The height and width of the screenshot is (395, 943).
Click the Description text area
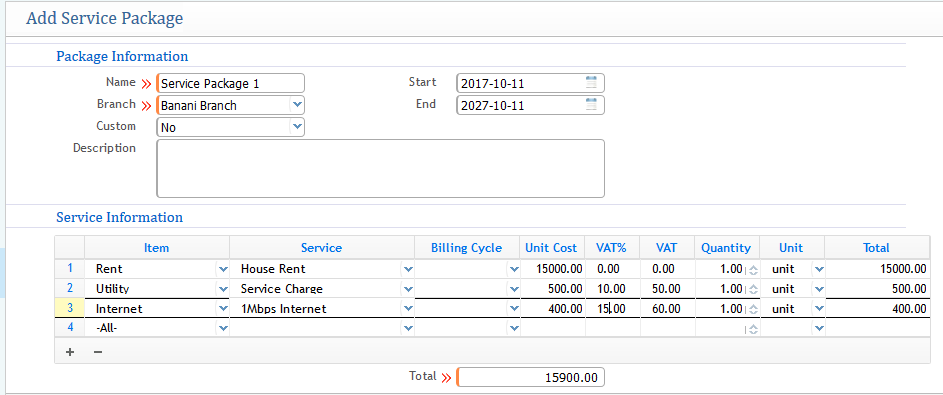click(x=380, y=168)
